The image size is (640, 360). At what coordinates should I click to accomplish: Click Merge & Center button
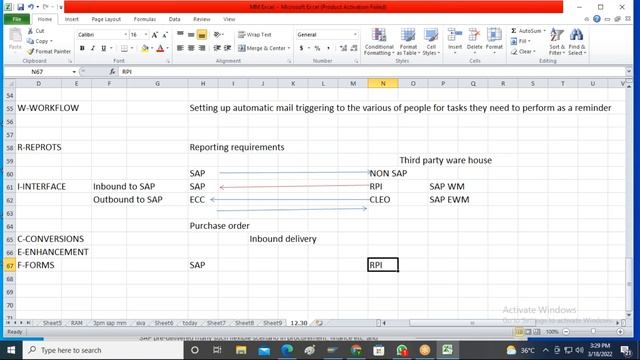click(x=262, y=48)
